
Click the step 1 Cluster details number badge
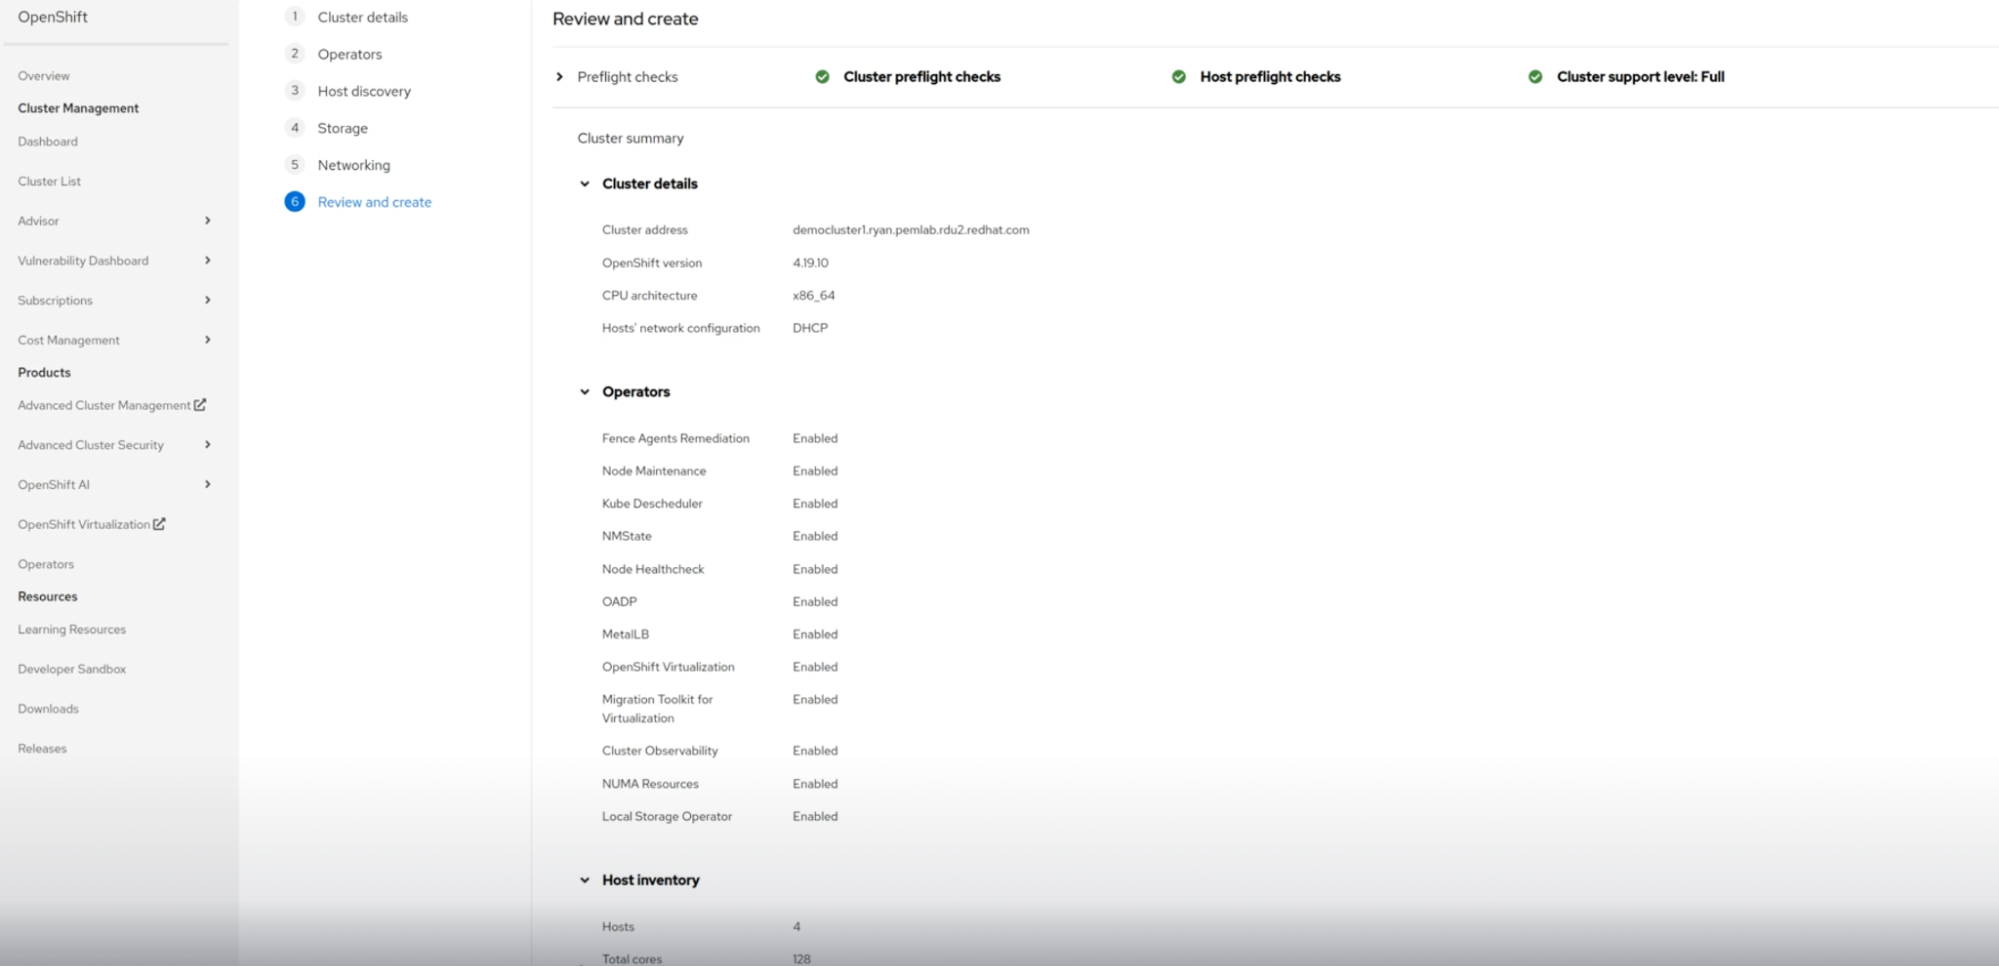coord(294,16)
